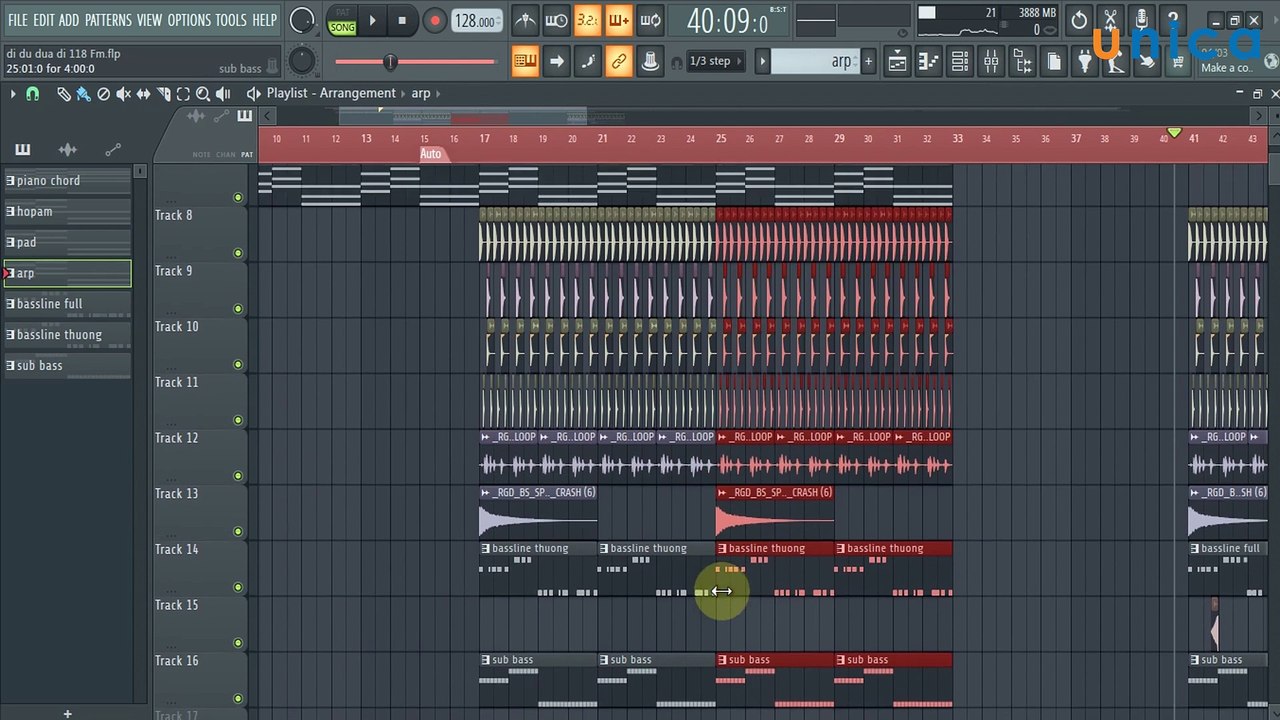Toggle the 3-2-1 recording countdown
The height and width of the screenshot is (720, 1280).
point(587,20)
